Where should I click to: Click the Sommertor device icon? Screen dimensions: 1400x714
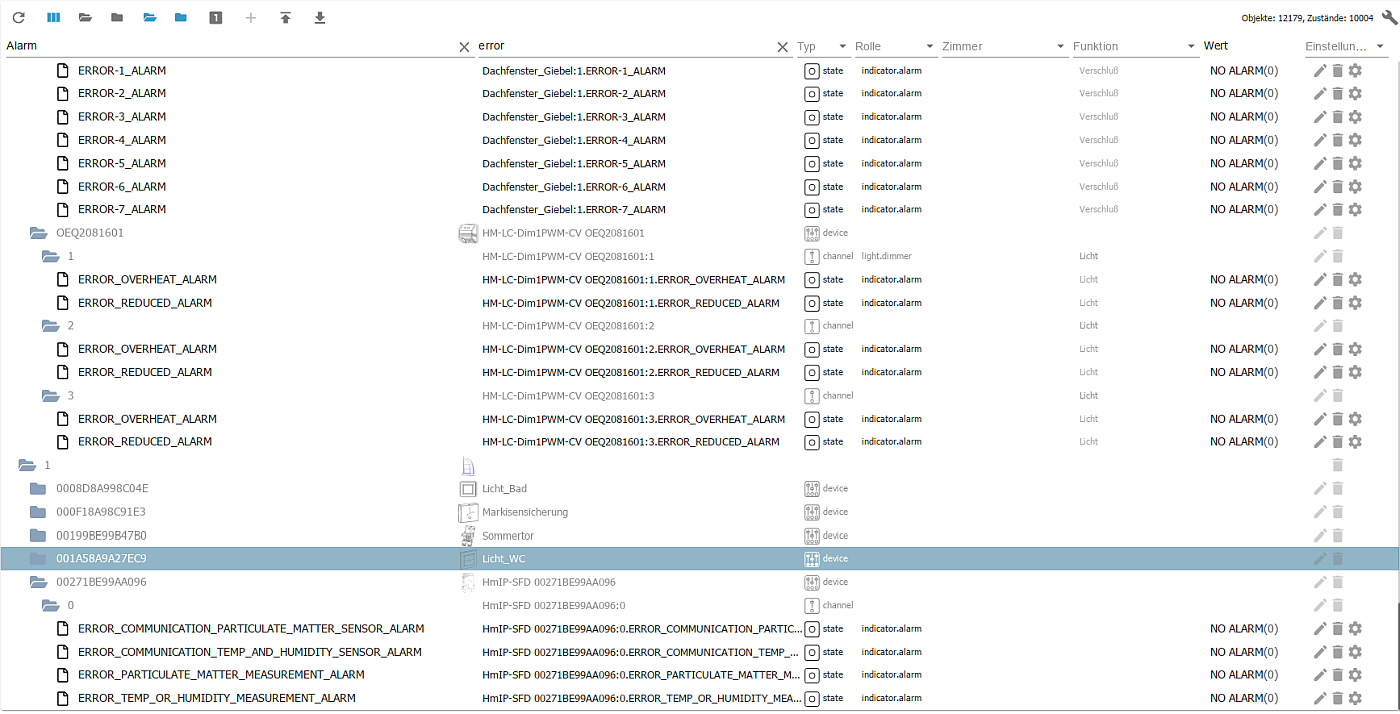click(x=467, y=535)
